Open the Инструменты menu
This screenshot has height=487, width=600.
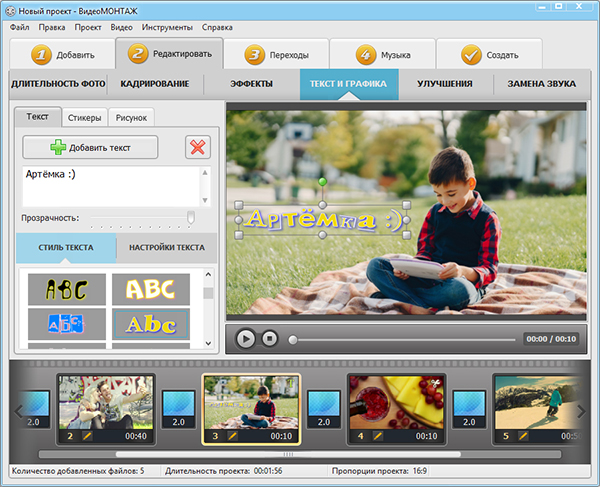[167, 28]
